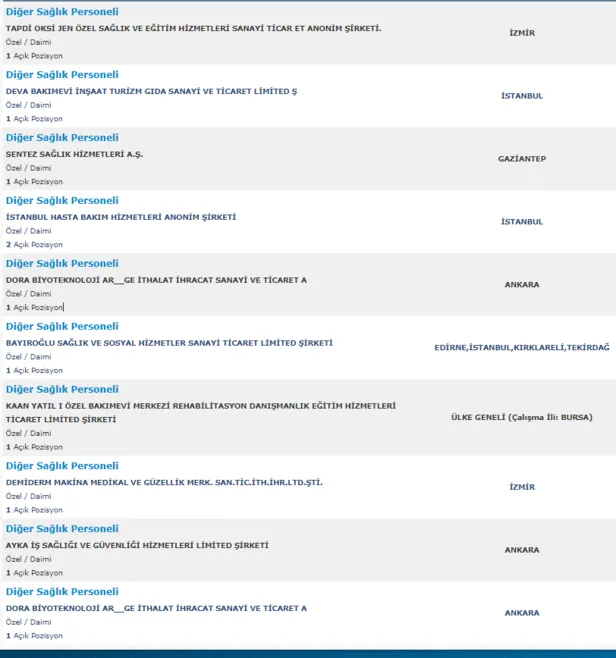Image resolution: width=616 pixels, height=658 pixels.
Task: Select BAYIROĞLU SAĞLIK VE SOSYAL HİZMETLER name
Action: click(169, 343)
